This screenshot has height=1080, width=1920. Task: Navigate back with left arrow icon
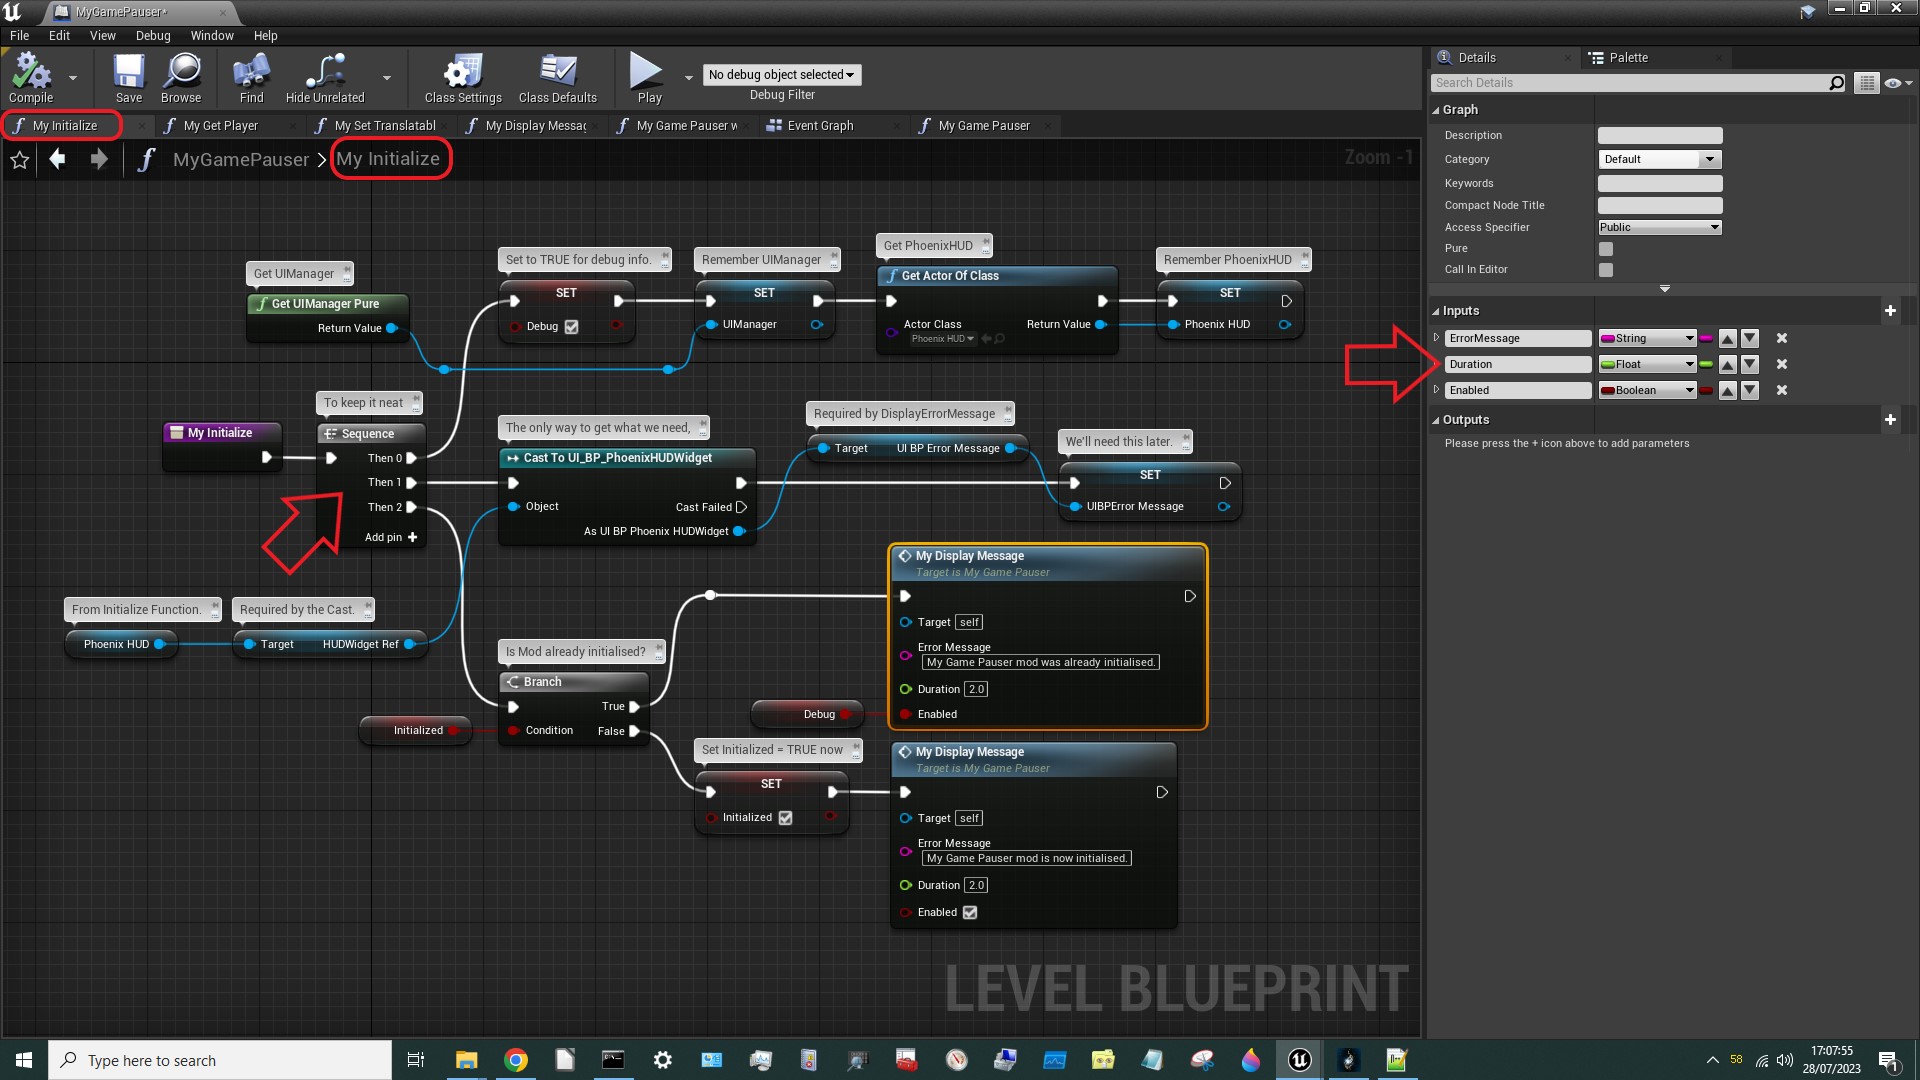pos(57,159)
